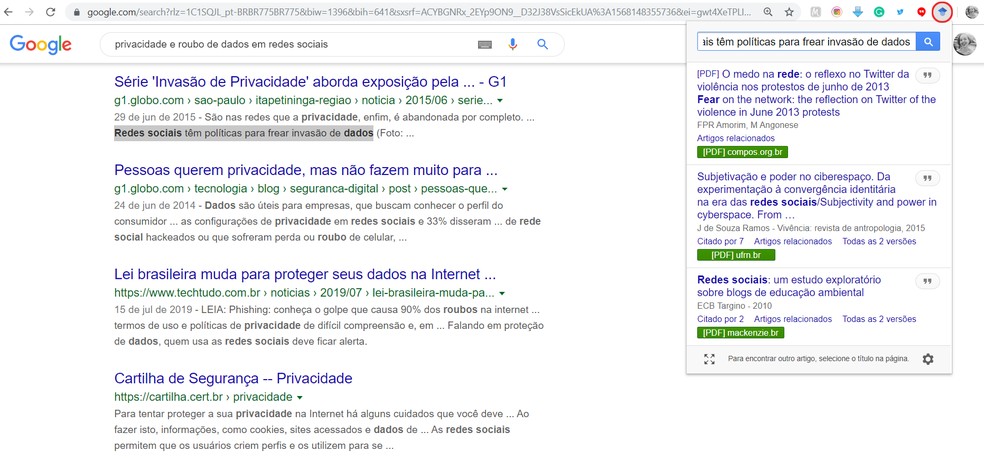Viewport: 984px width, 460px height.
Task: Open the Instagram-style extension icon
Action: 837,12
